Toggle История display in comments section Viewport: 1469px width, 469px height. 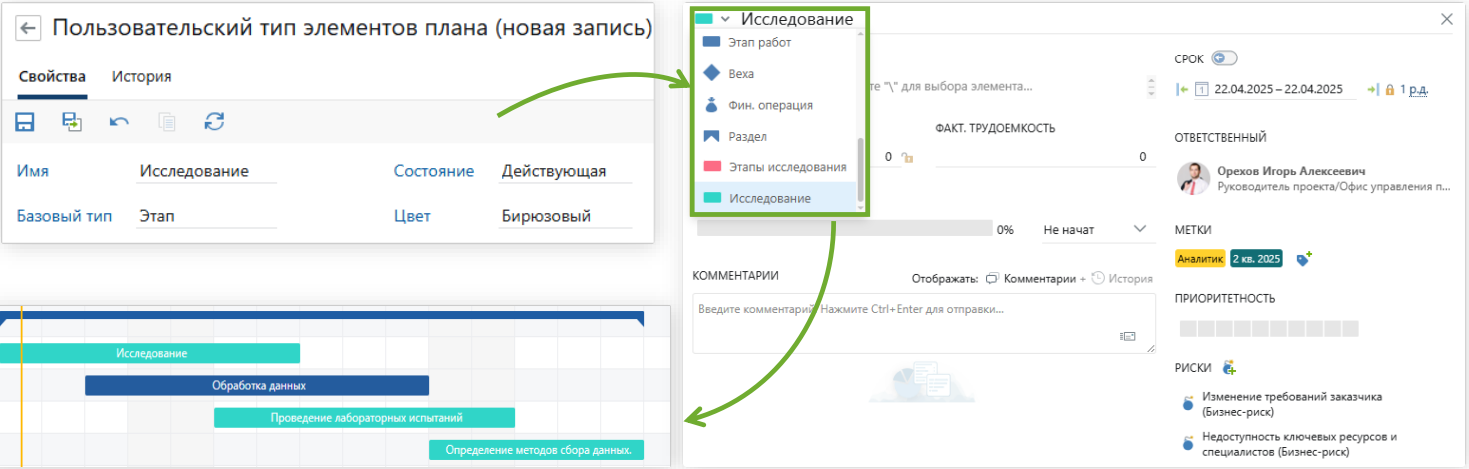[x=1123, y=278]
